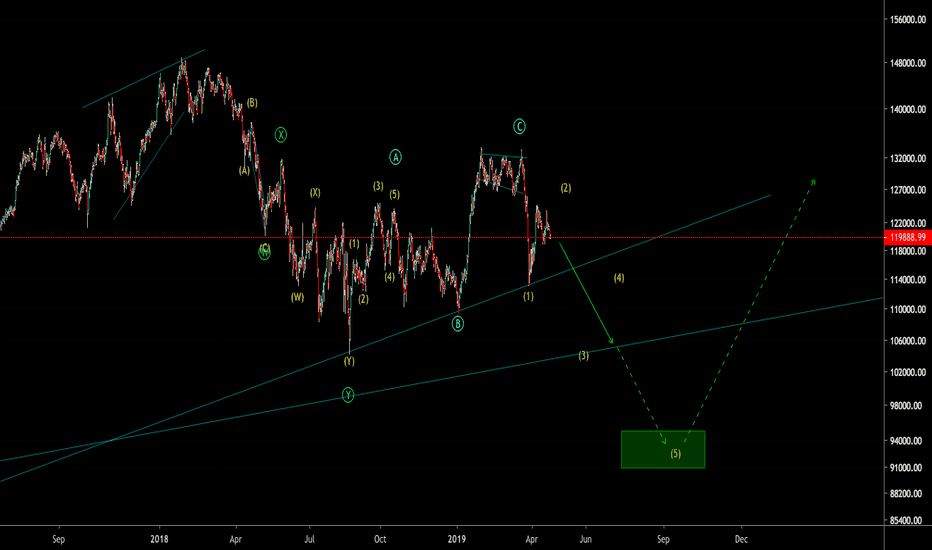Select the 106000.00 price axis label
This screenshot has width=932, height=550.
[907, 341]
